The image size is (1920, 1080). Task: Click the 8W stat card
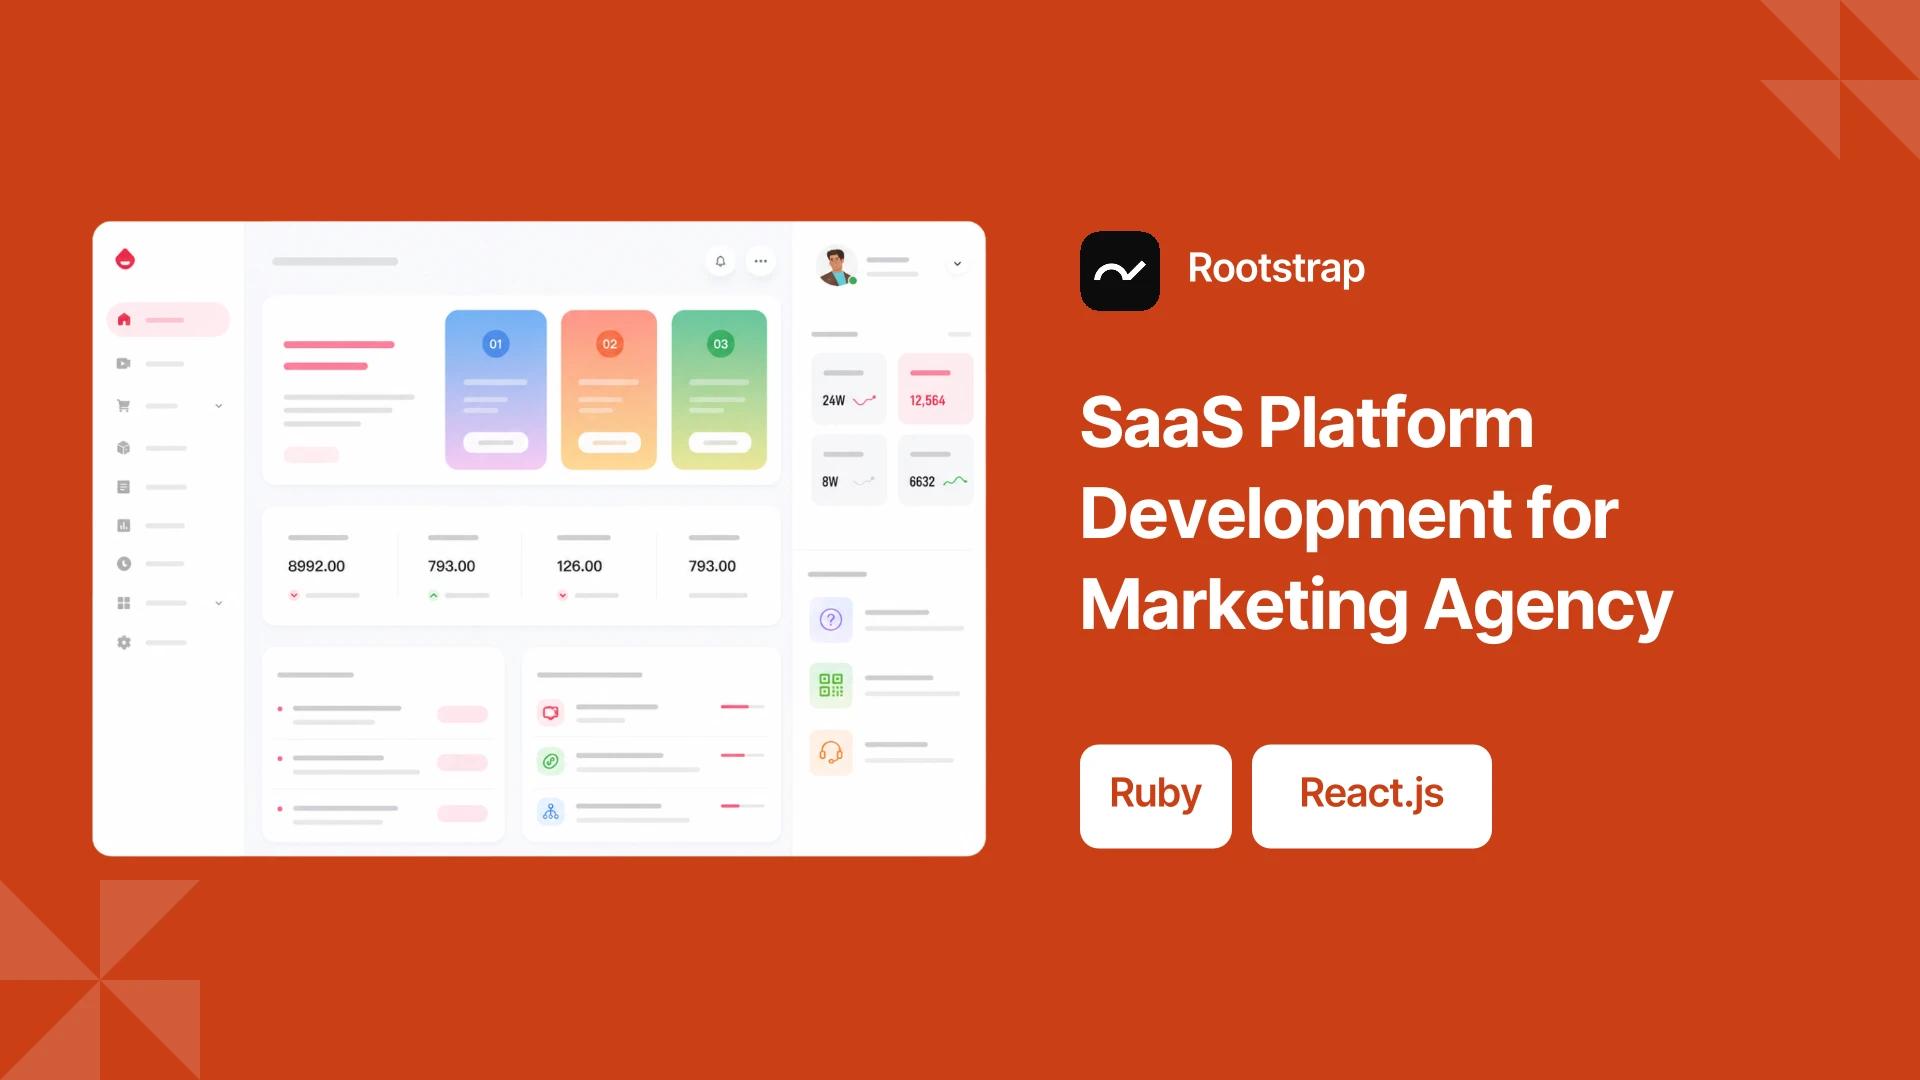click(849, 470)
